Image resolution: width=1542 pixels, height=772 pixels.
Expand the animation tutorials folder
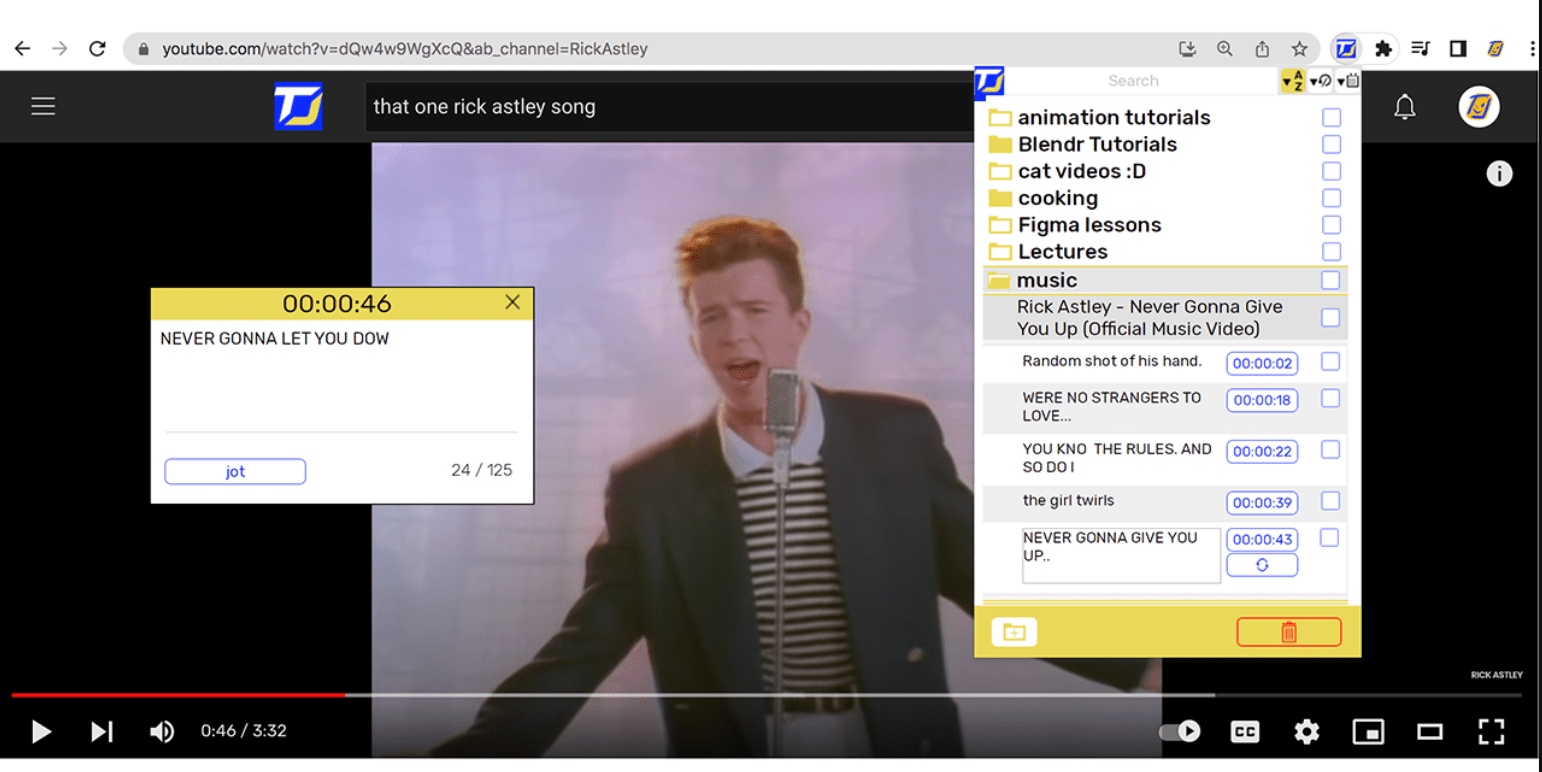point(1000,118)
